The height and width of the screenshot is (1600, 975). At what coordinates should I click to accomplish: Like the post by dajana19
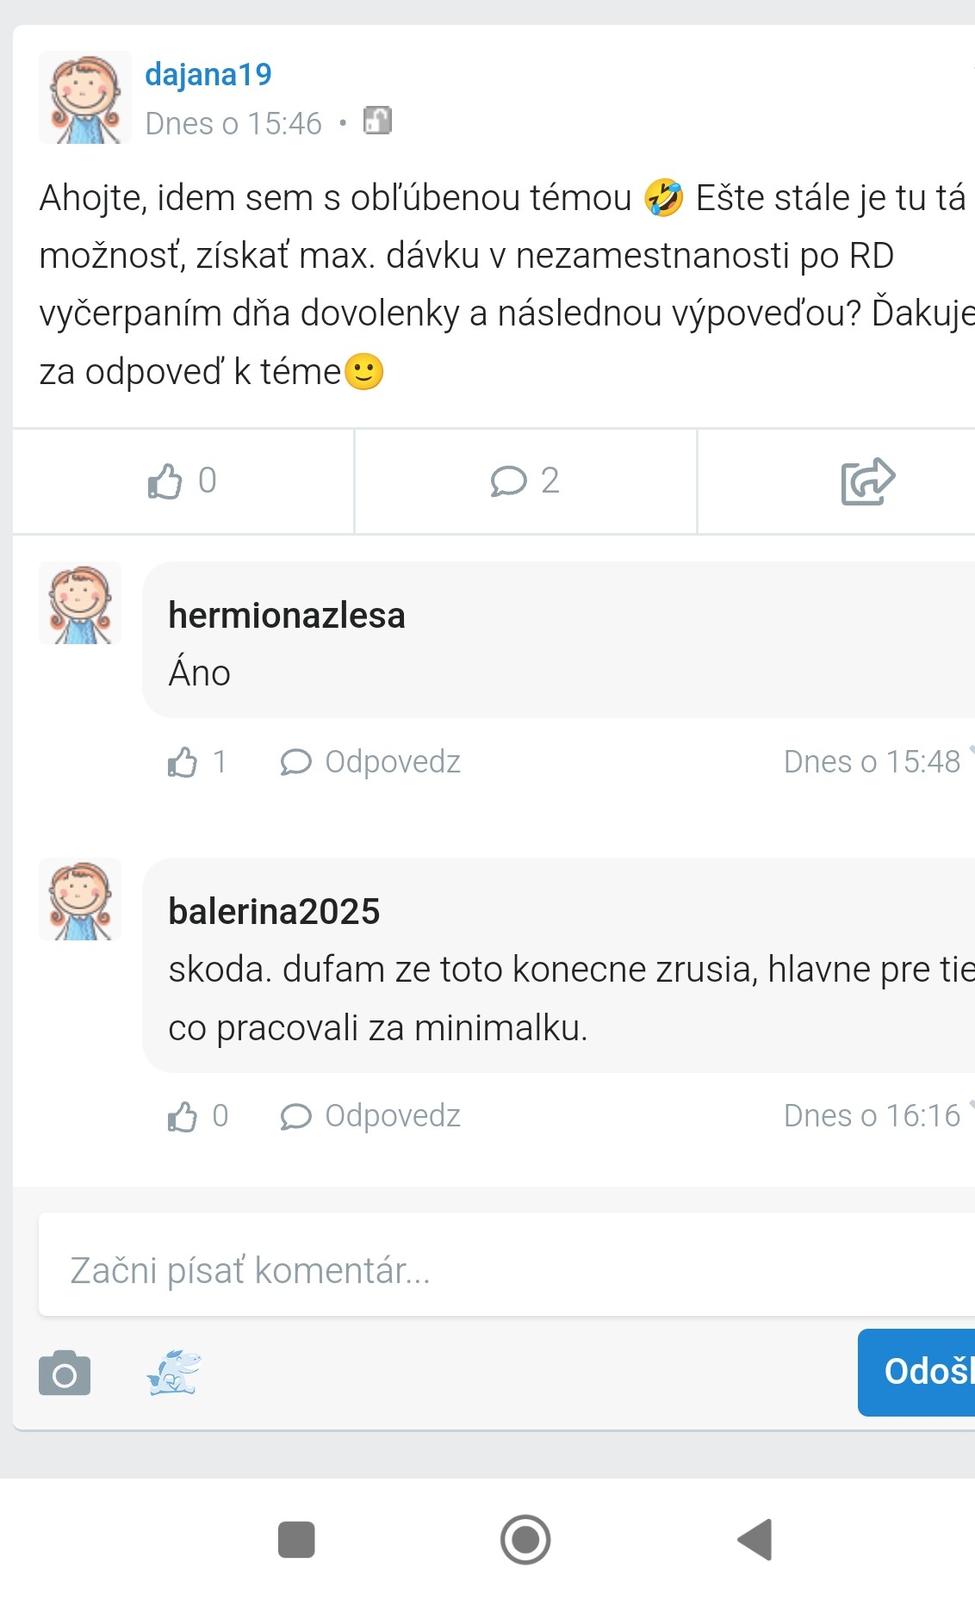coord(165,481)
